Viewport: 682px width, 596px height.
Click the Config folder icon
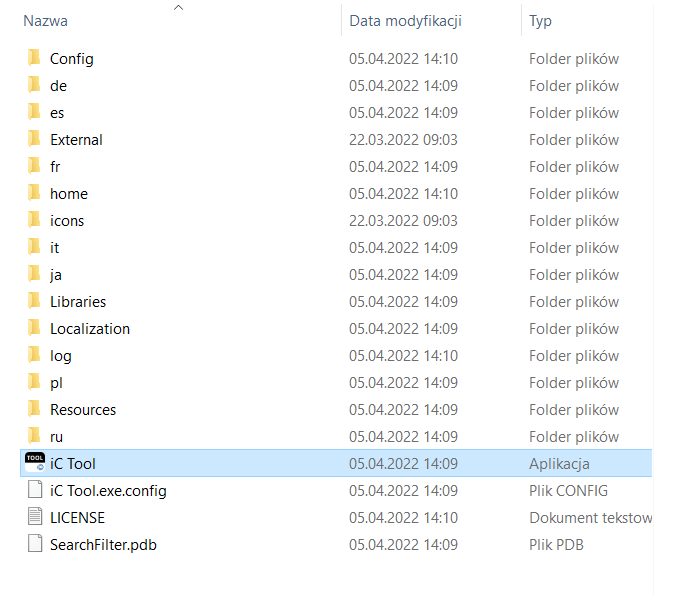[34, 58]
